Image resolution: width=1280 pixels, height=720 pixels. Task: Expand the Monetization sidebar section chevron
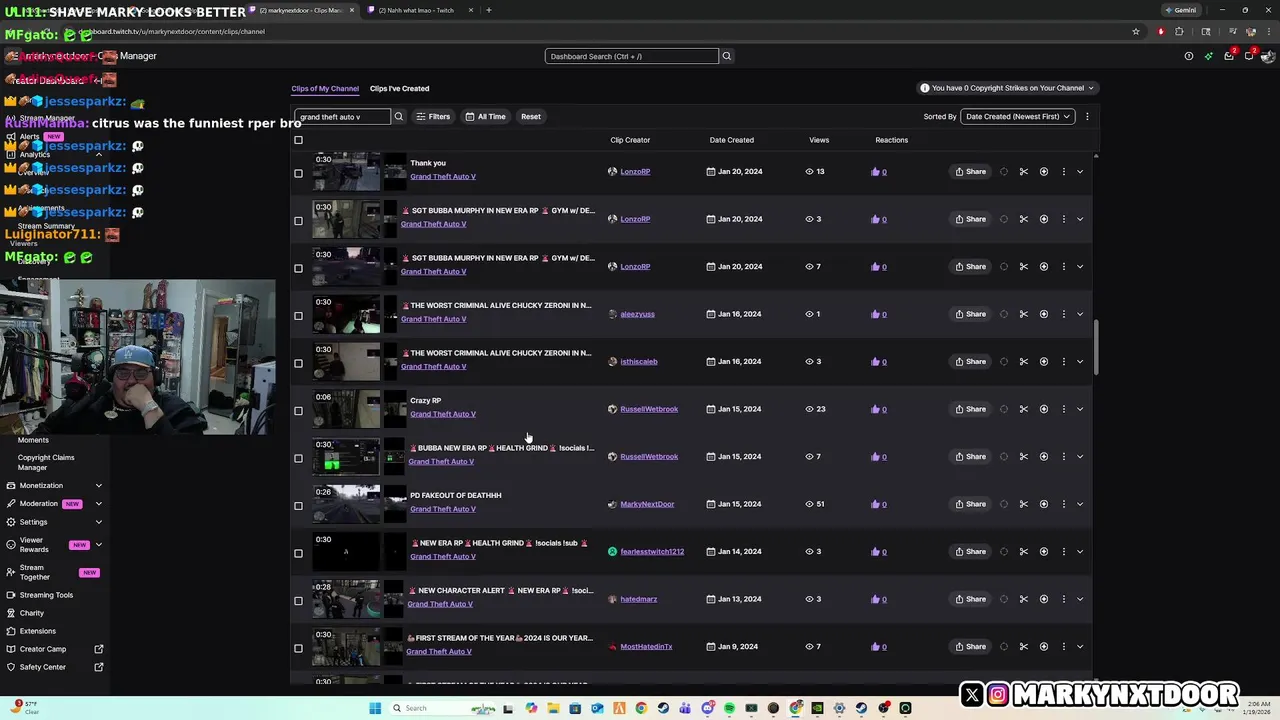click(x=98, y=486)
